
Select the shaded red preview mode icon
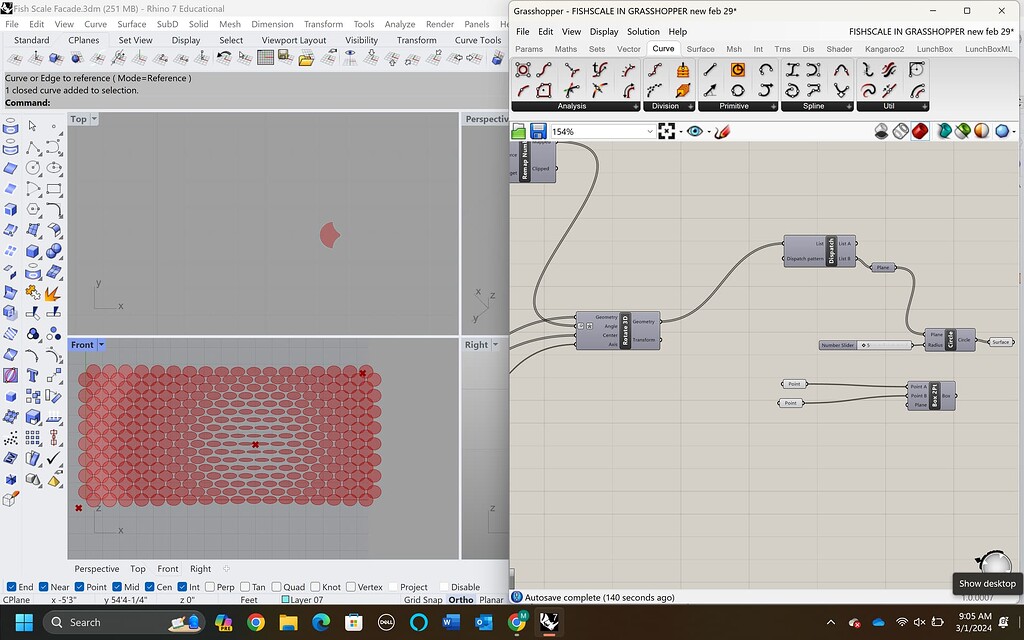[919, 131]
